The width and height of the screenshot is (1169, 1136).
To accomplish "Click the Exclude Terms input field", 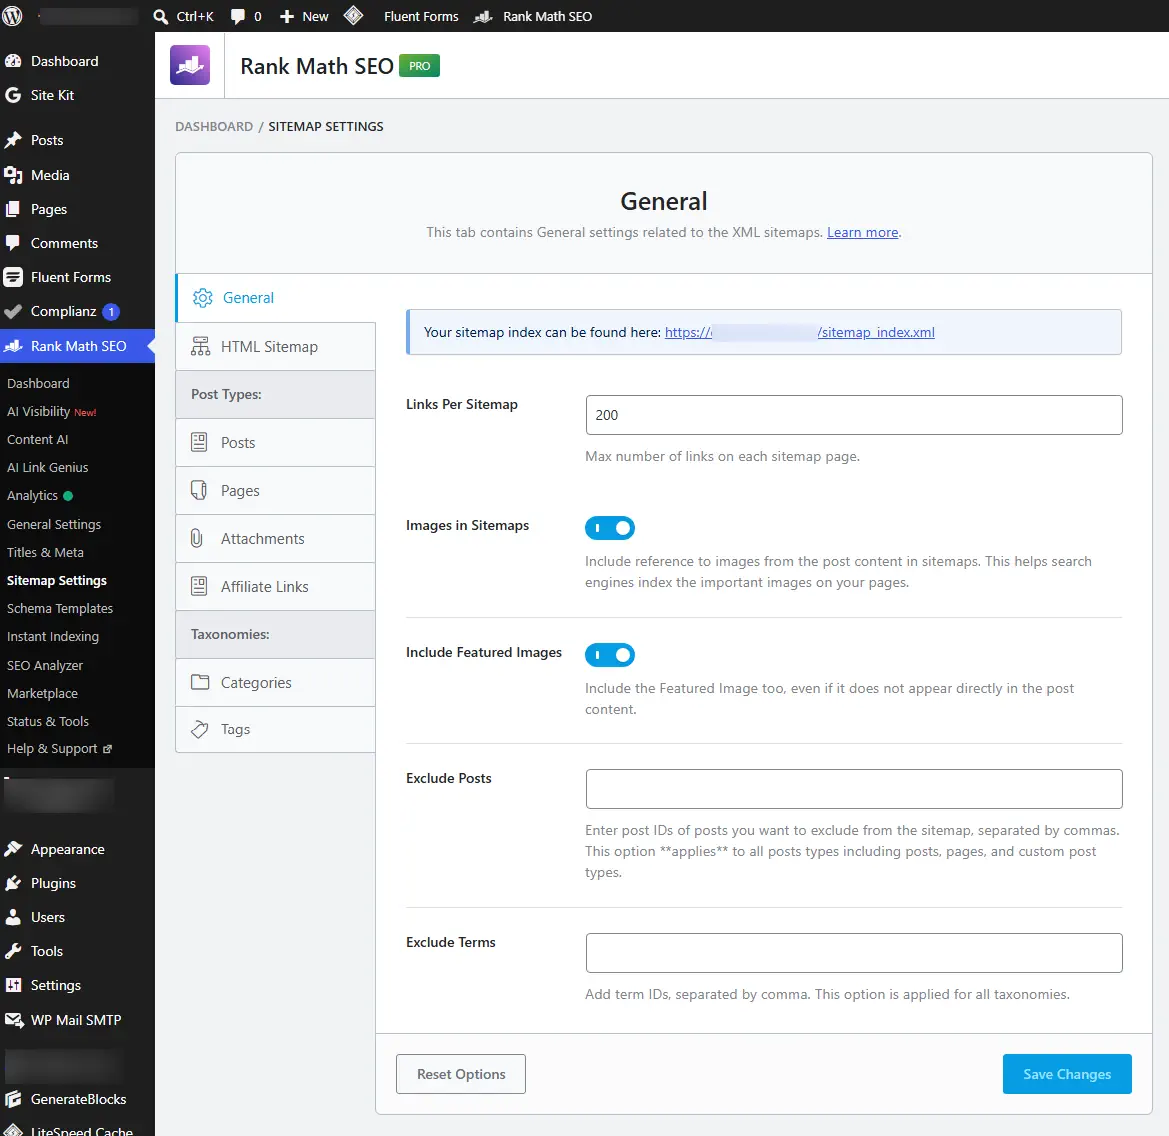I will pos(854,953).
